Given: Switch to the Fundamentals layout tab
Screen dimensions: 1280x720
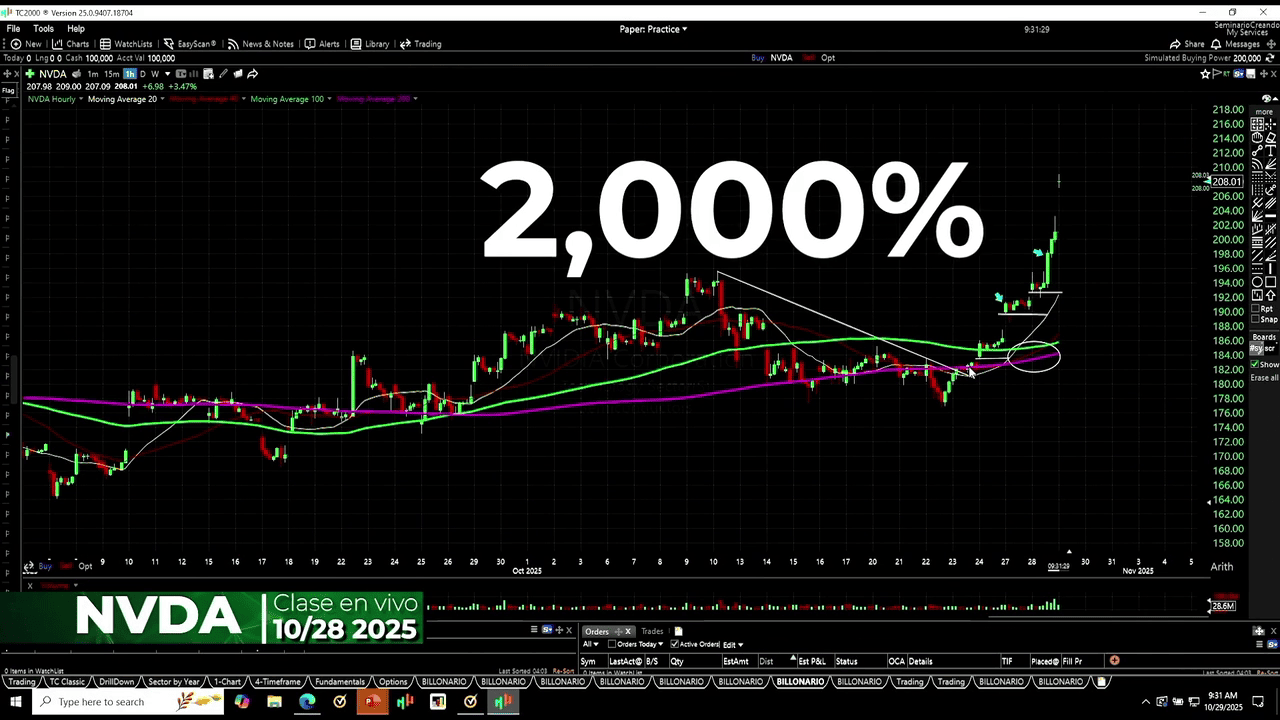Looking at the screenshot, I should point(339,682).
